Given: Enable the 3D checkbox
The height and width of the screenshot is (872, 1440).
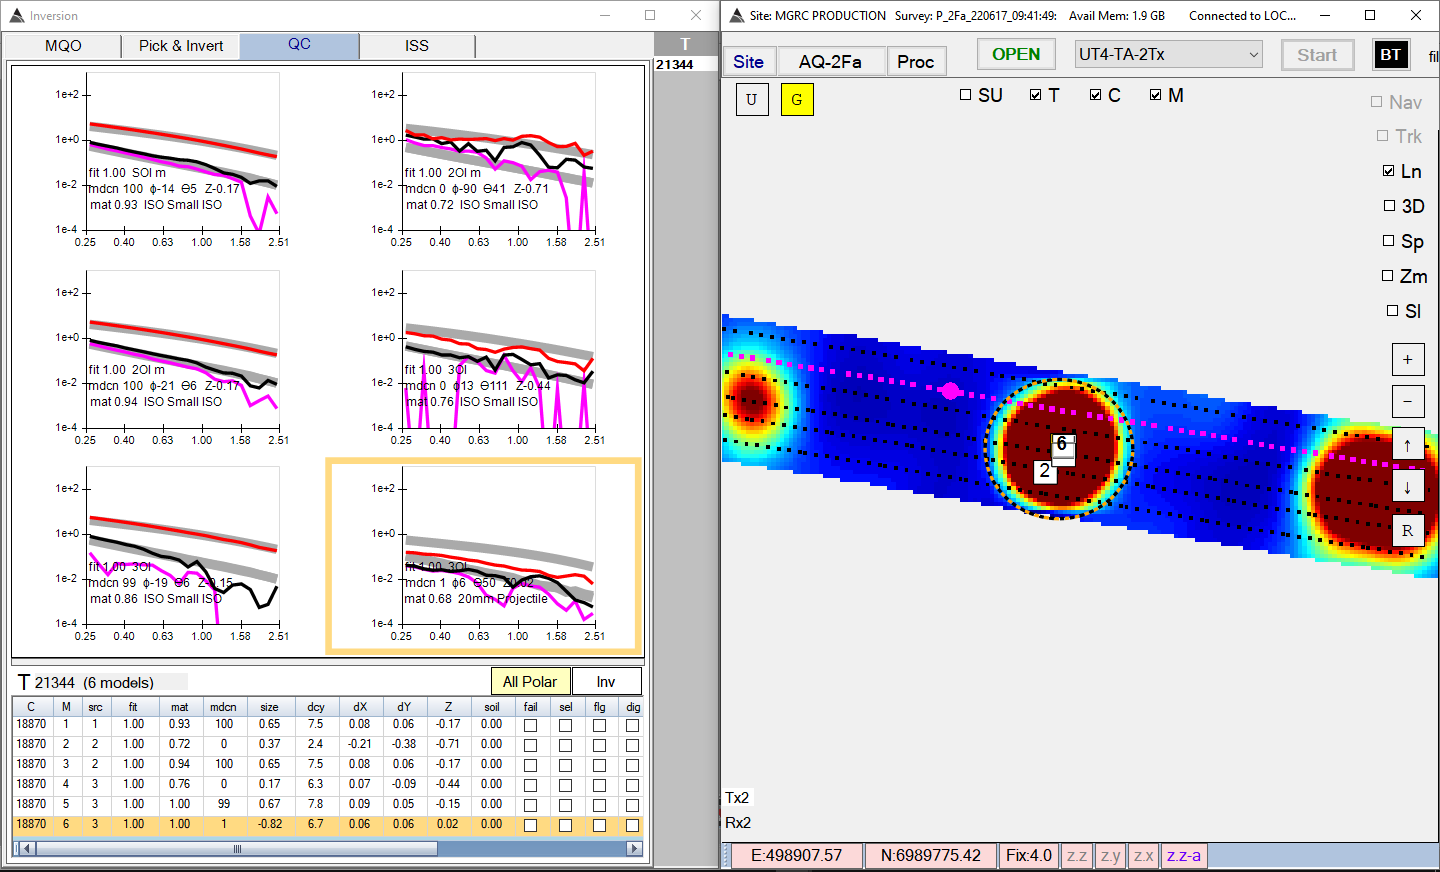Looking at the screenshot, I should [x=1389, y=206].
